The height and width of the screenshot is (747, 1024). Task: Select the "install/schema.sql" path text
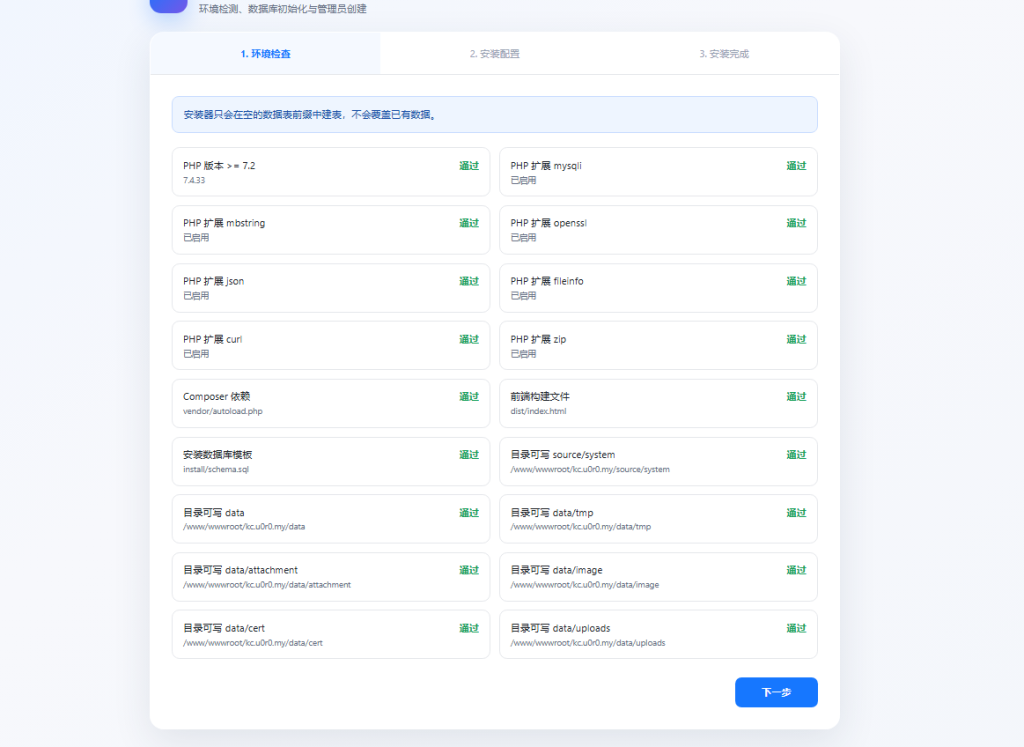point(216,469)
